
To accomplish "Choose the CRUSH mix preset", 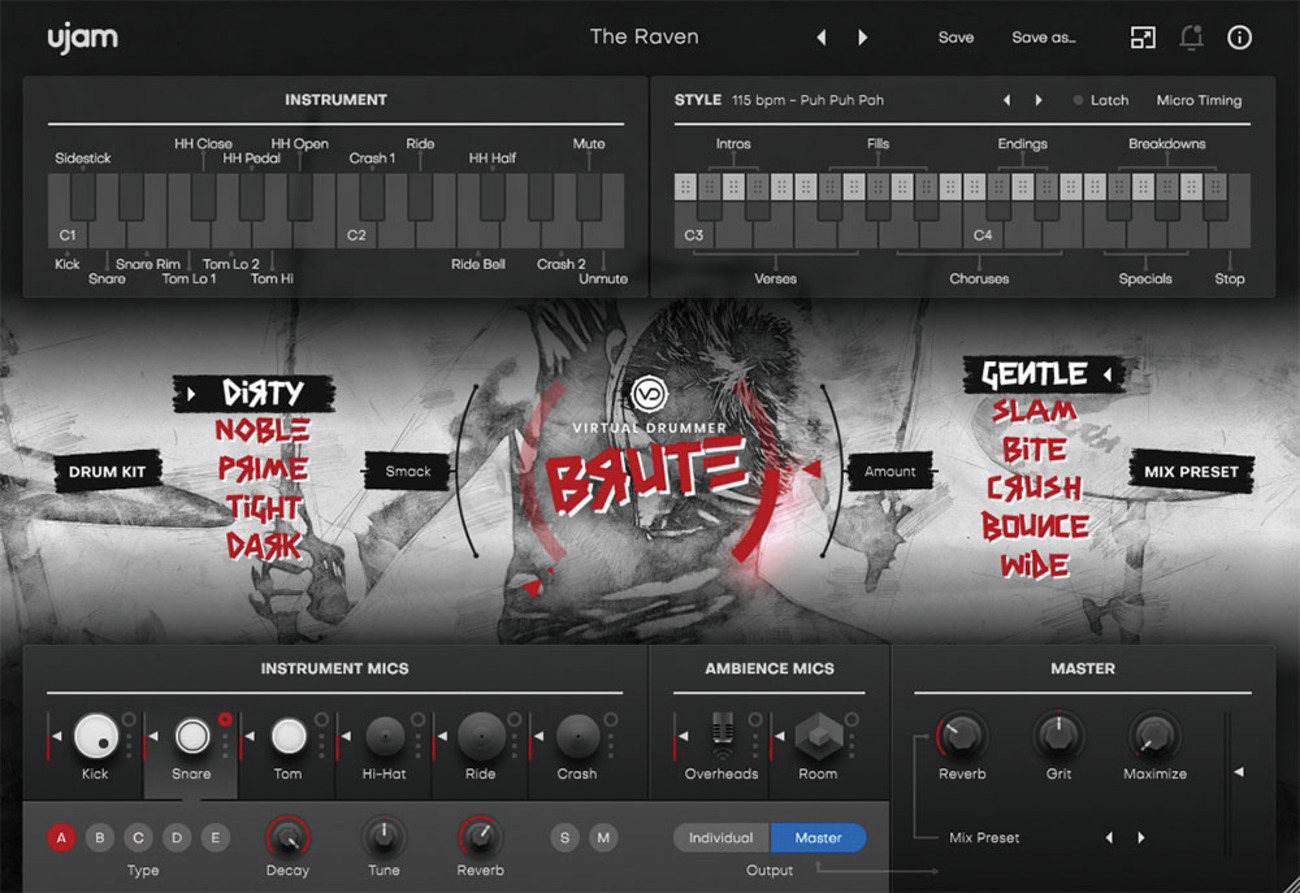I will (x=1034, y=488).
